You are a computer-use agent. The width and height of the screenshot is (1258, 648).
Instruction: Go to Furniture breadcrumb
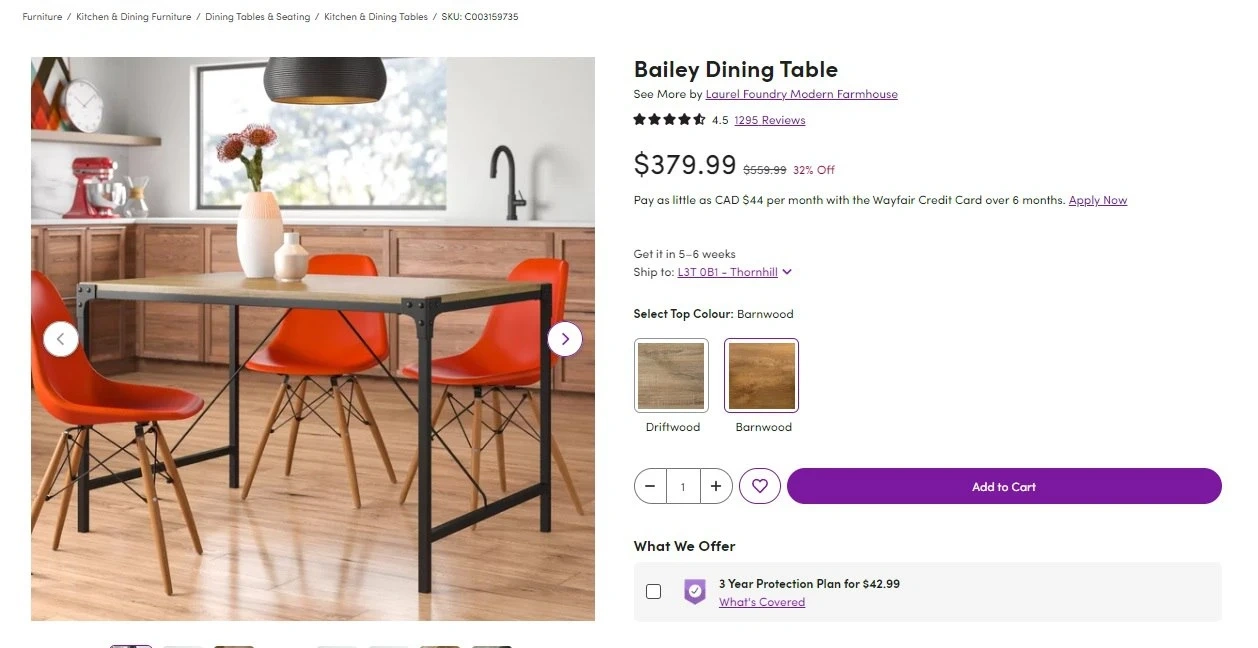[42, 17]
